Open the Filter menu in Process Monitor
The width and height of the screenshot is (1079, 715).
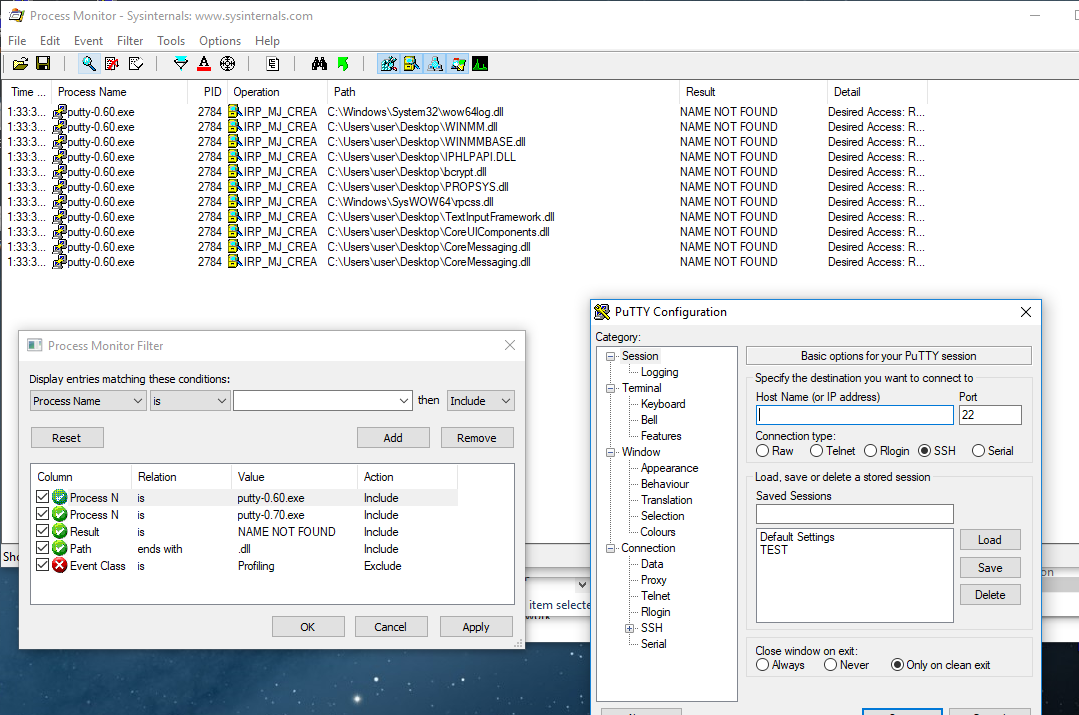(x=130, y=41)
